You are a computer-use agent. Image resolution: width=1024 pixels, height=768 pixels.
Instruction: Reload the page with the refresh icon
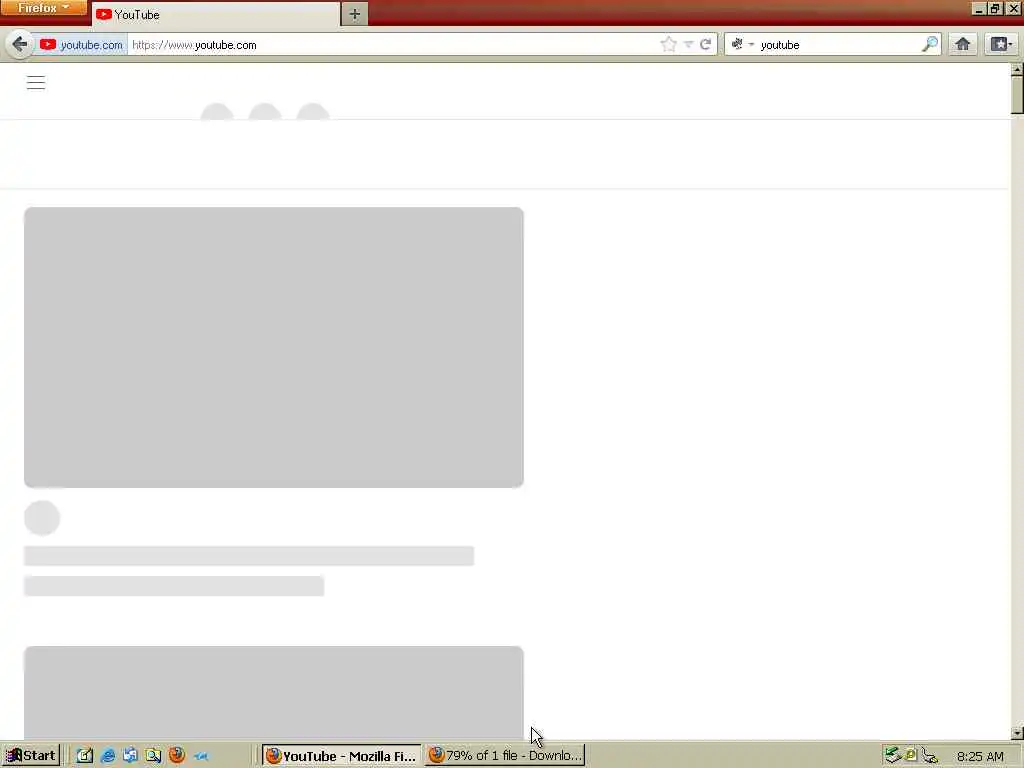(x=705, y=44)
